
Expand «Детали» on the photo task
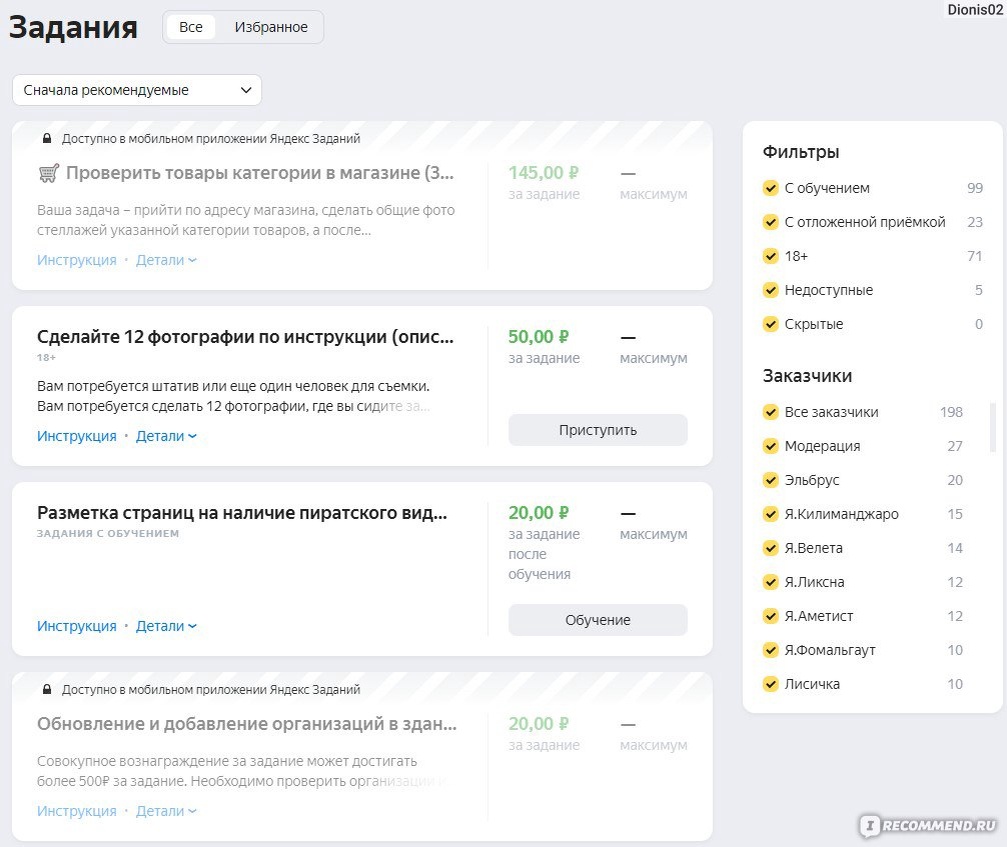pos(165,435)
